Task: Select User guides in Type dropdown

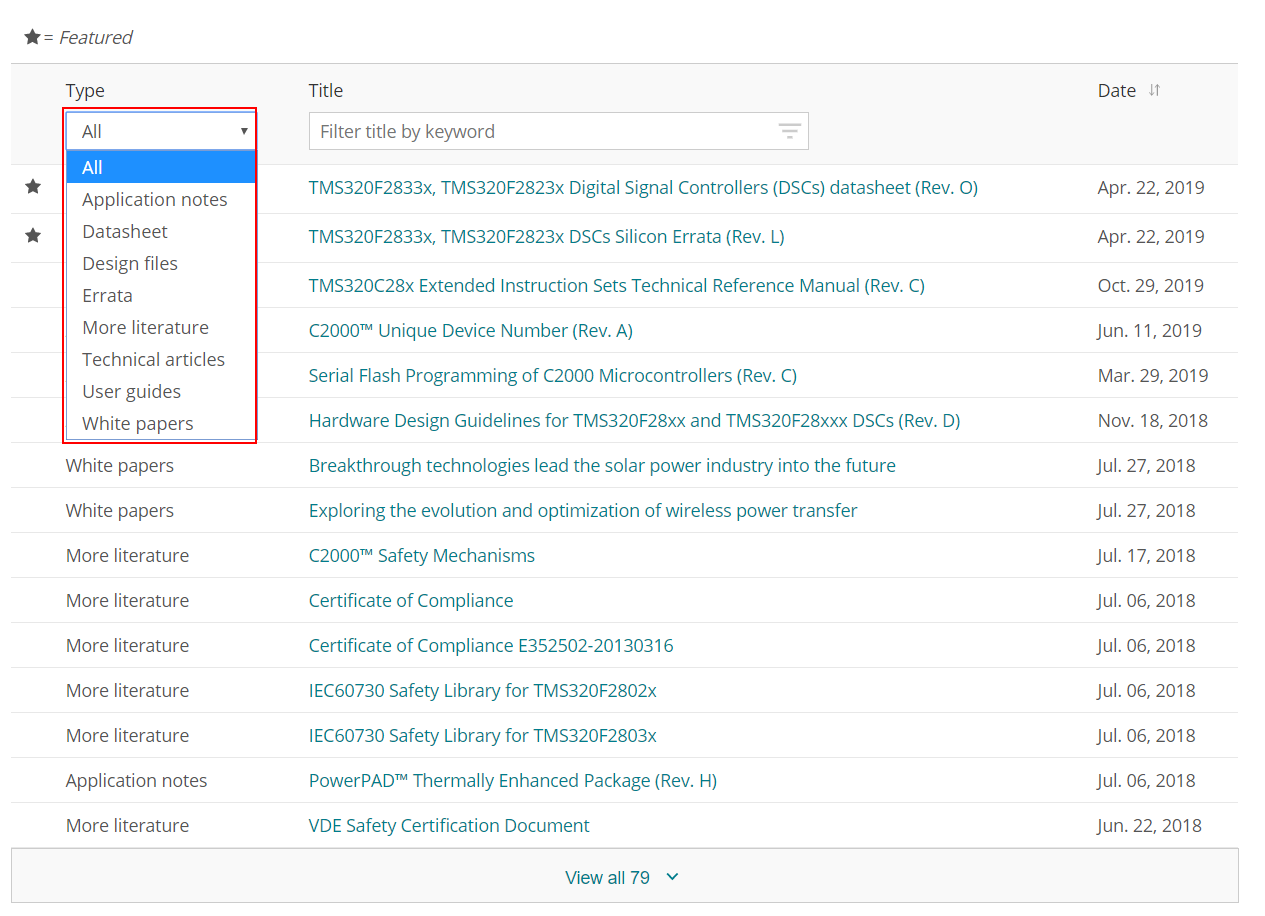Action: [131, 391]
